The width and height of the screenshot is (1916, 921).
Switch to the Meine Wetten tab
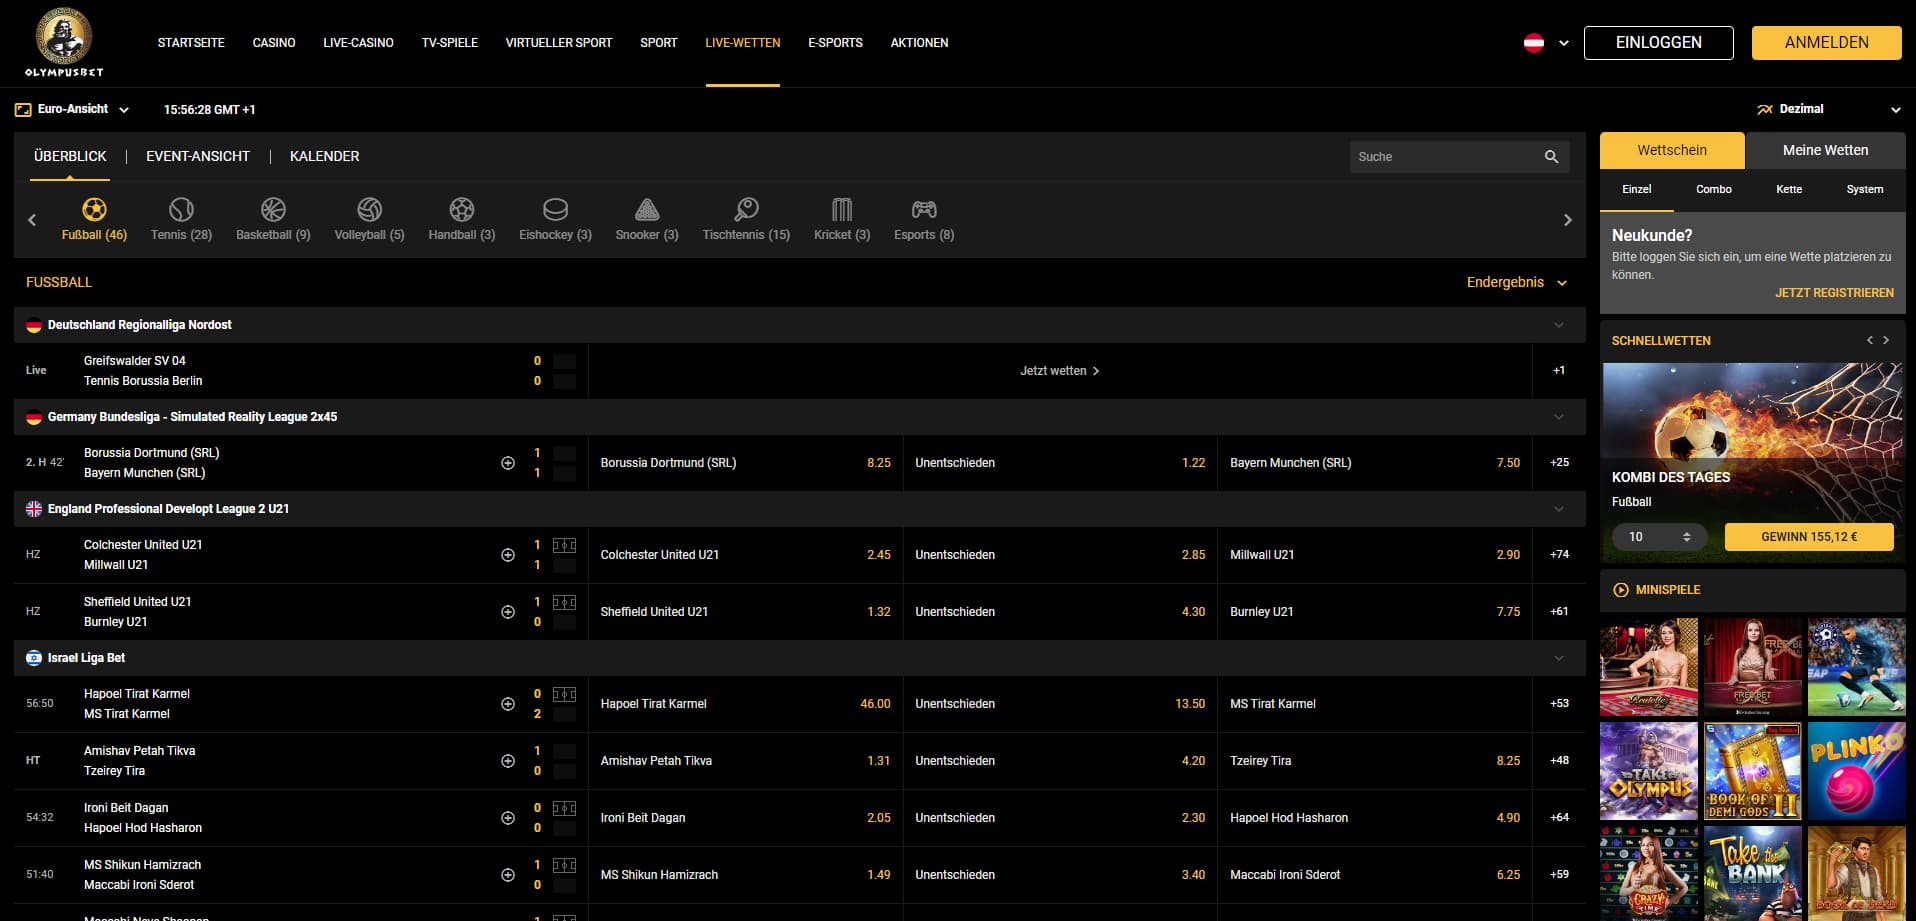1825,150
